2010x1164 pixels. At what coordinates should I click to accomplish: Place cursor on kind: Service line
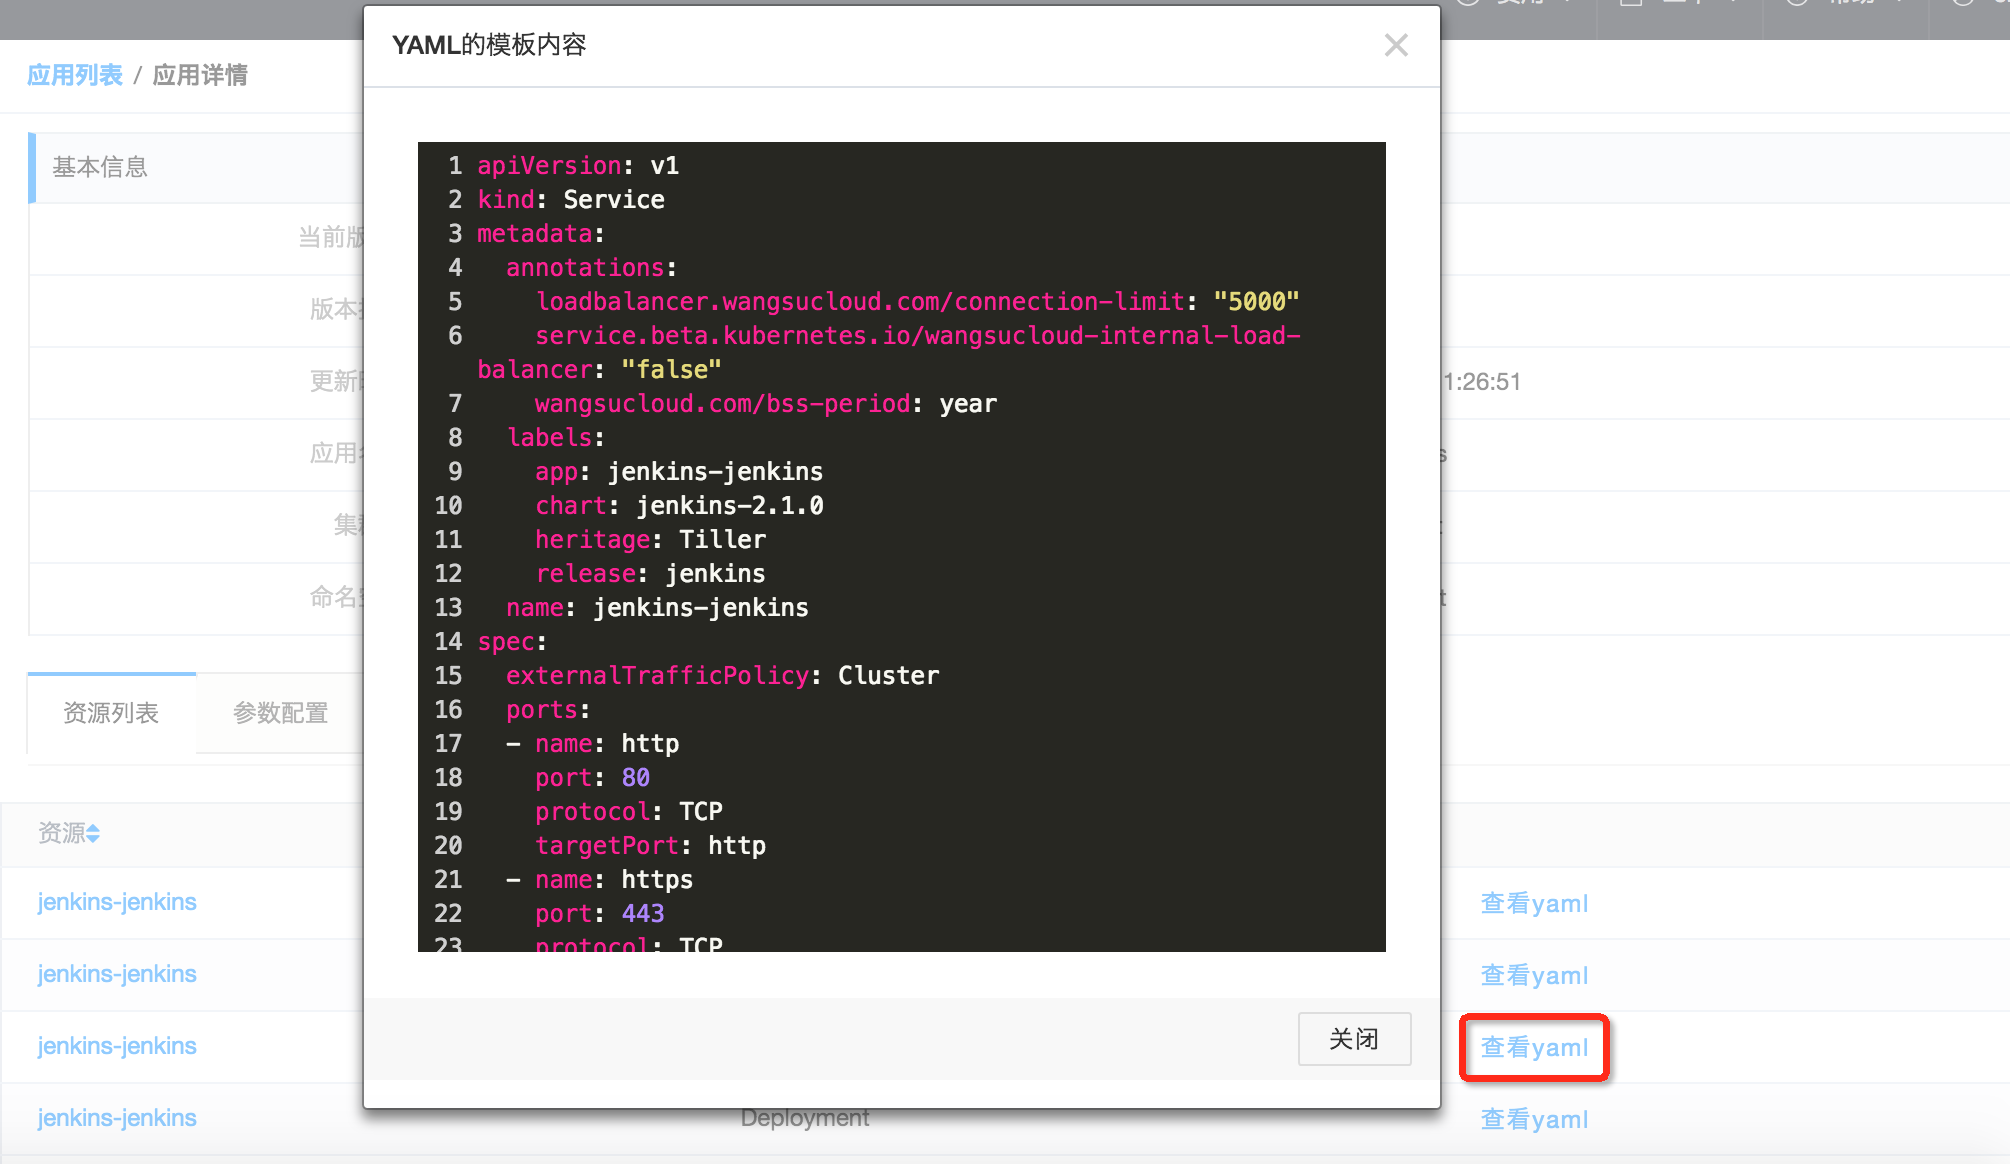click(570, 200)
